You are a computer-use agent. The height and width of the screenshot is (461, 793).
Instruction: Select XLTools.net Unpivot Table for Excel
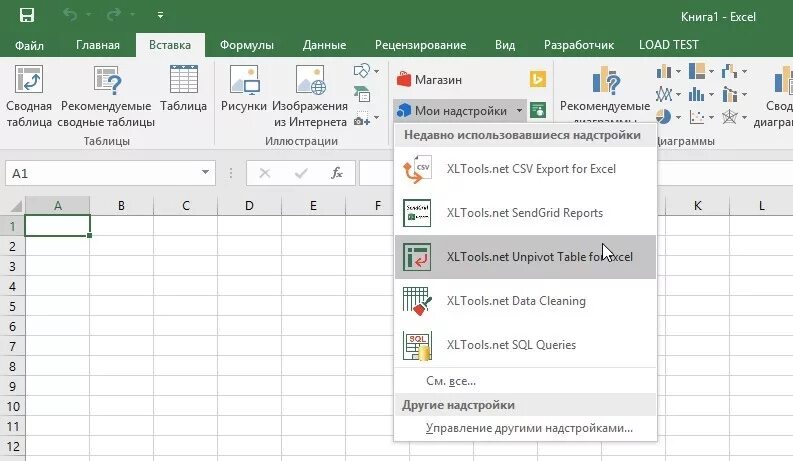click(525, 257)
